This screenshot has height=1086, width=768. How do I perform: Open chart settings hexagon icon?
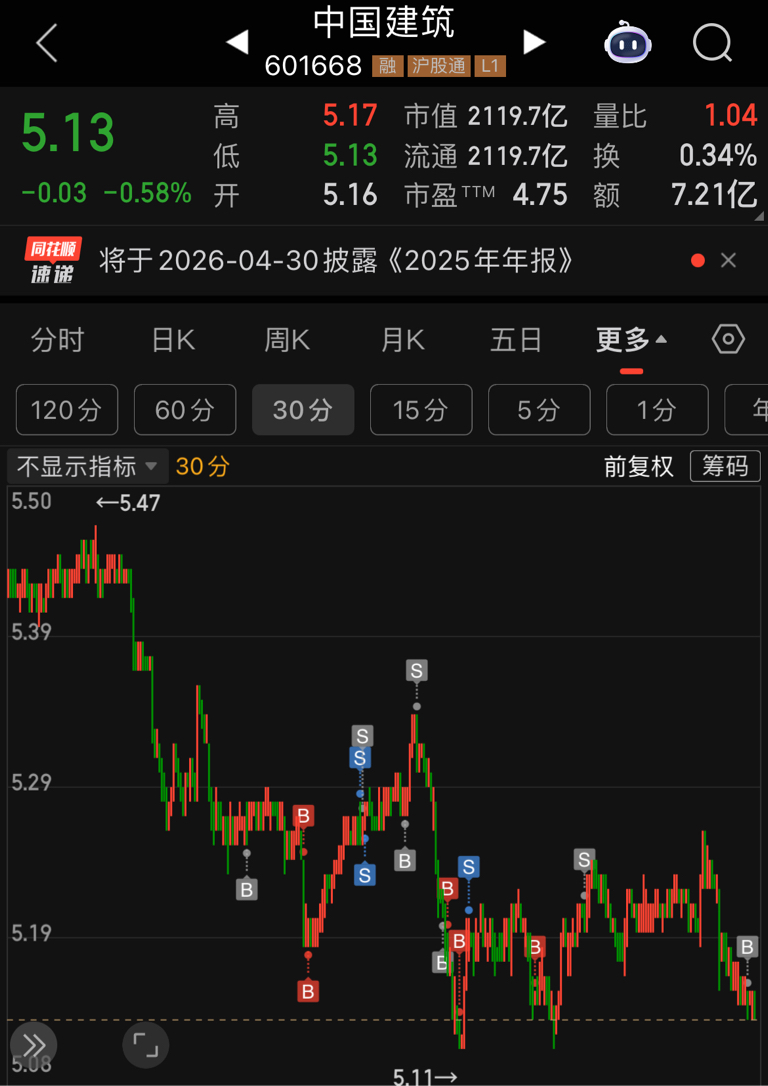729,340
